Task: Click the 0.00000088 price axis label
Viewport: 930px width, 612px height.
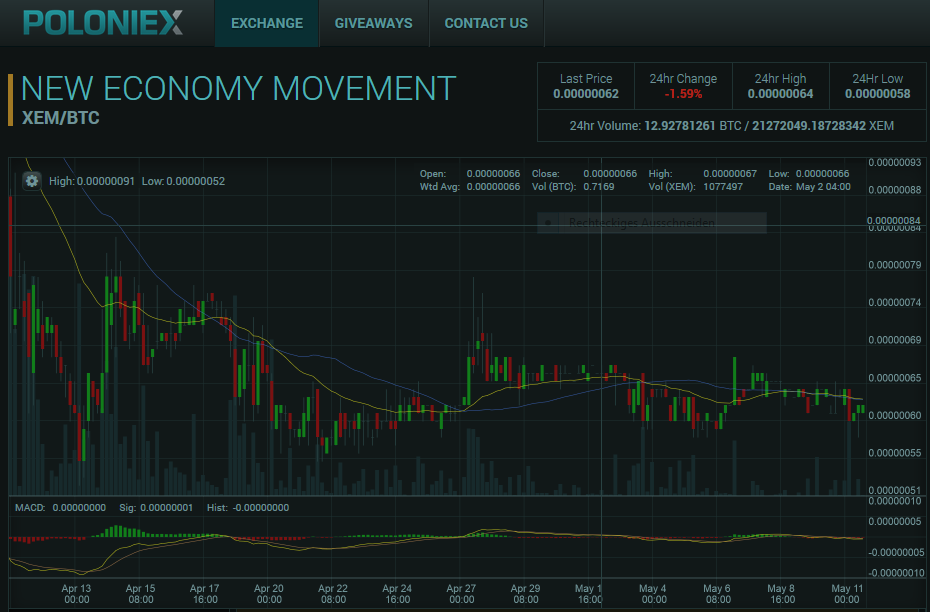Action: 894,190
